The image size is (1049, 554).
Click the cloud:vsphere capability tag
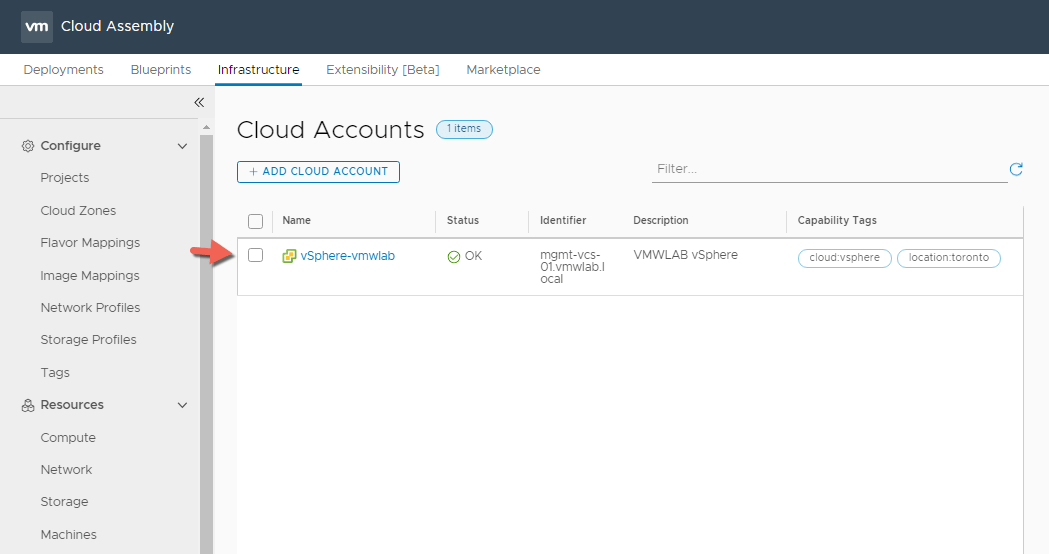click(844, 258)
